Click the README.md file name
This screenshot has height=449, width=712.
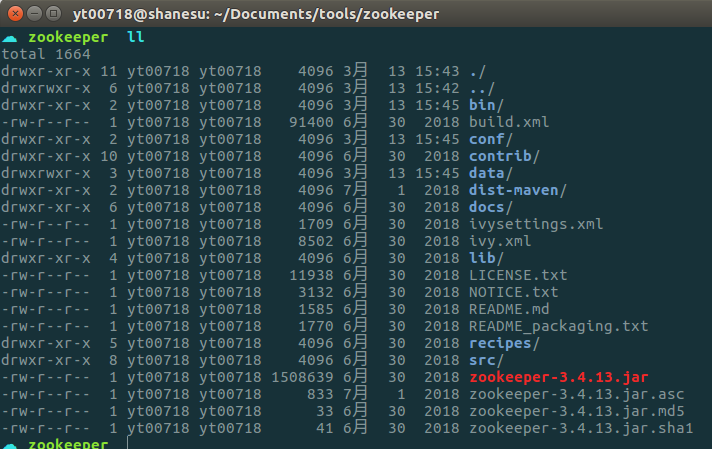point(509,309)
